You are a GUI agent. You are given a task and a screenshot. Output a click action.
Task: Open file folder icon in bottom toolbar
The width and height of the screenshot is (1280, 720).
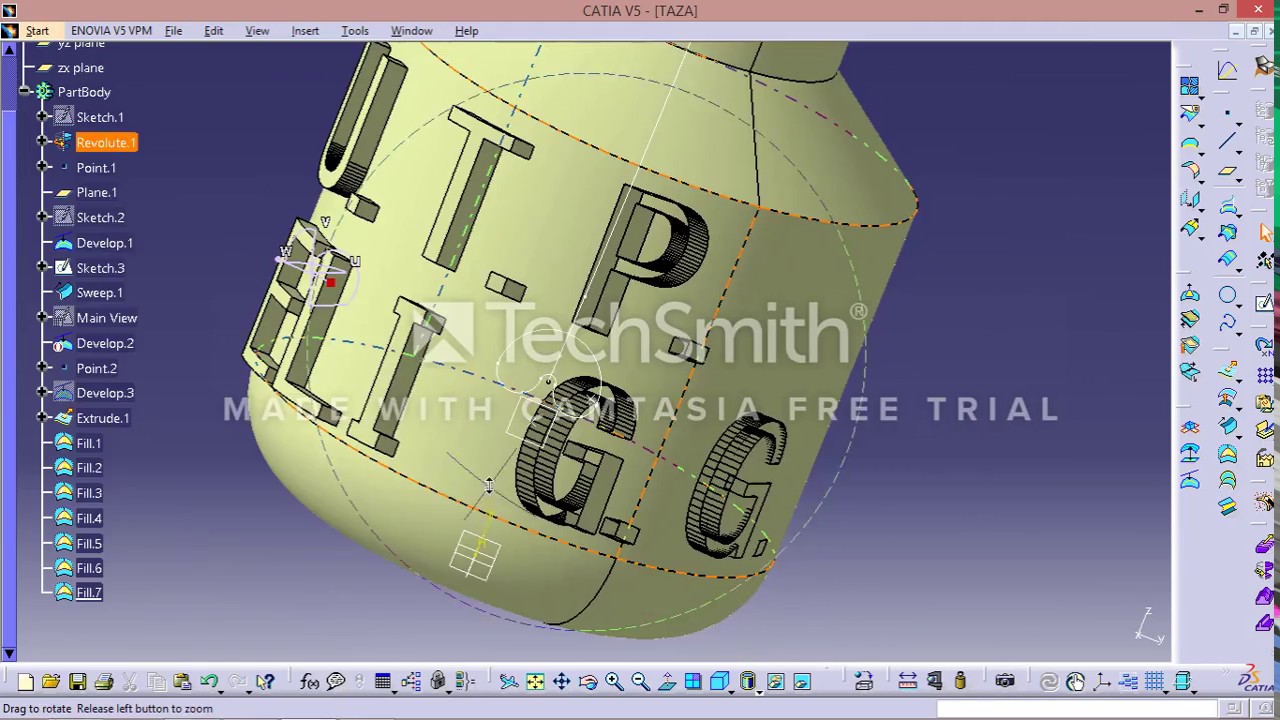point(51,682)
